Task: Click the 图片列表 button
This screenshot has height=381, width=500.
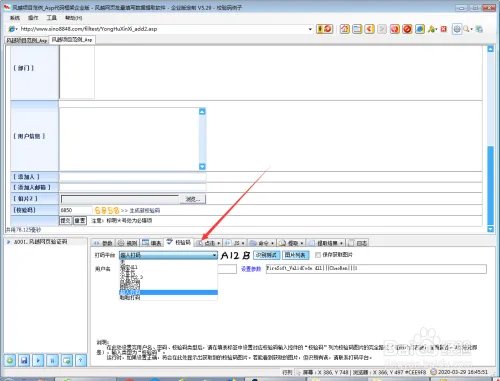Action: [295, 255]
